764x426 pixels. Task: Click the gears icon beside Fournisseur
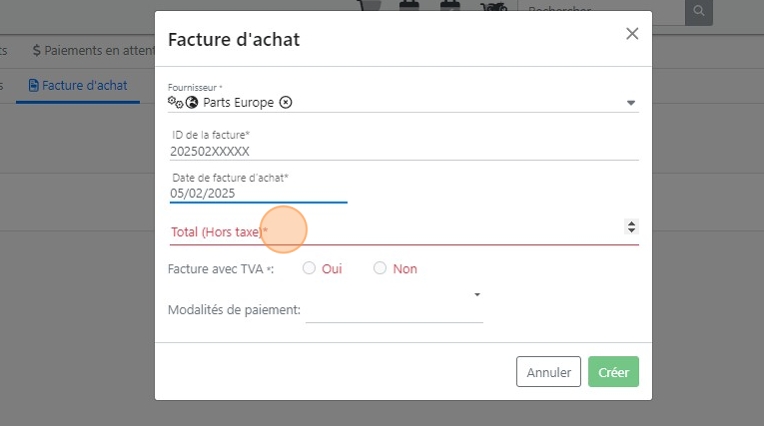point(175,102)
